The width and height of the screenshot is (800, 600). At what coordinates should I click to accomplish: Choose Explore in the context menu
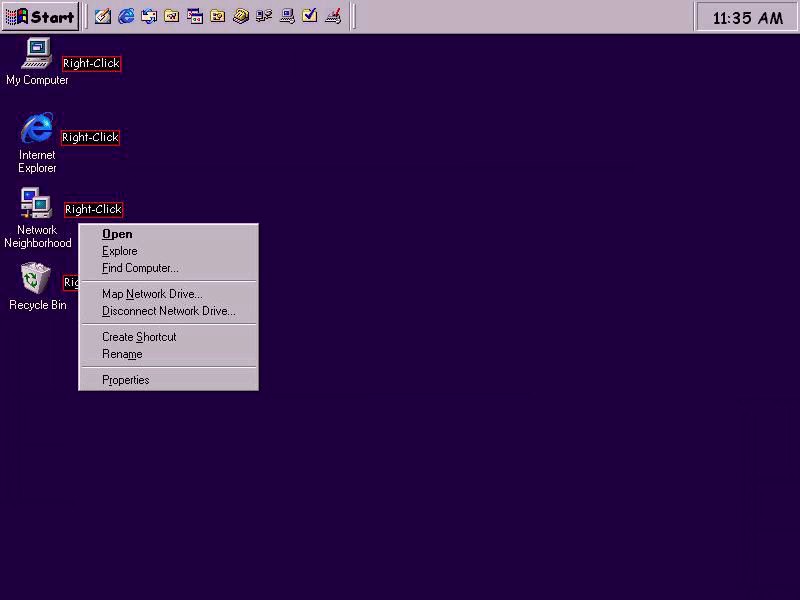pos(168,251)
